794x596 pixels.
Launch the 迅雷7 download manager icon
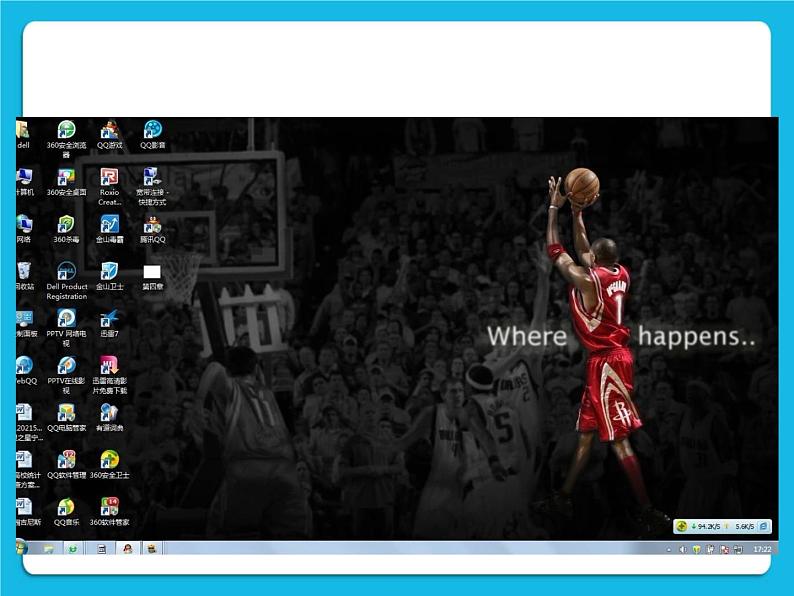[x=110, y=319]
